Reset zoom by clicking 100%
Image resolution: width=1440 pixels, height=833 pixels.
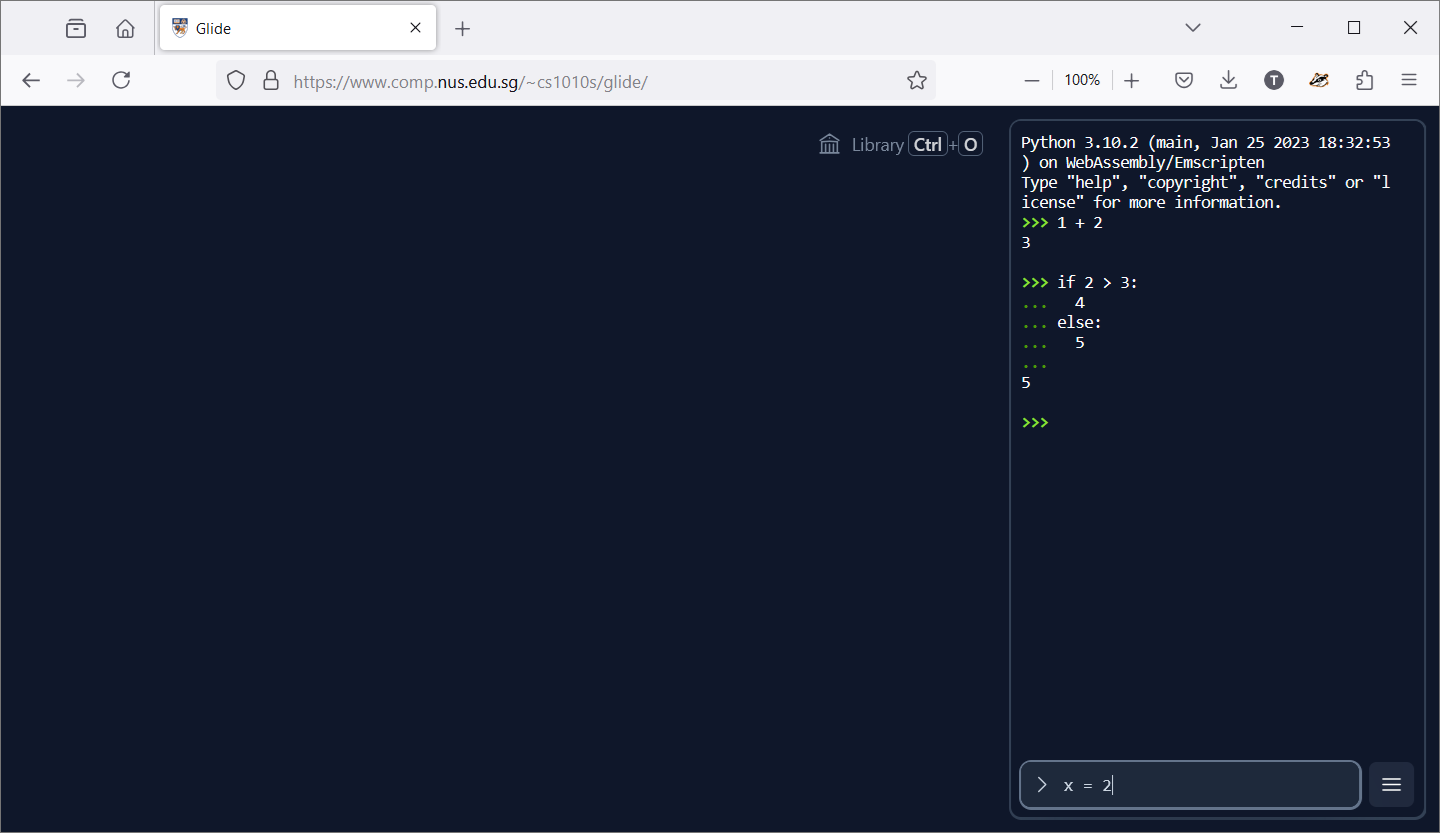coord(1082,80)
